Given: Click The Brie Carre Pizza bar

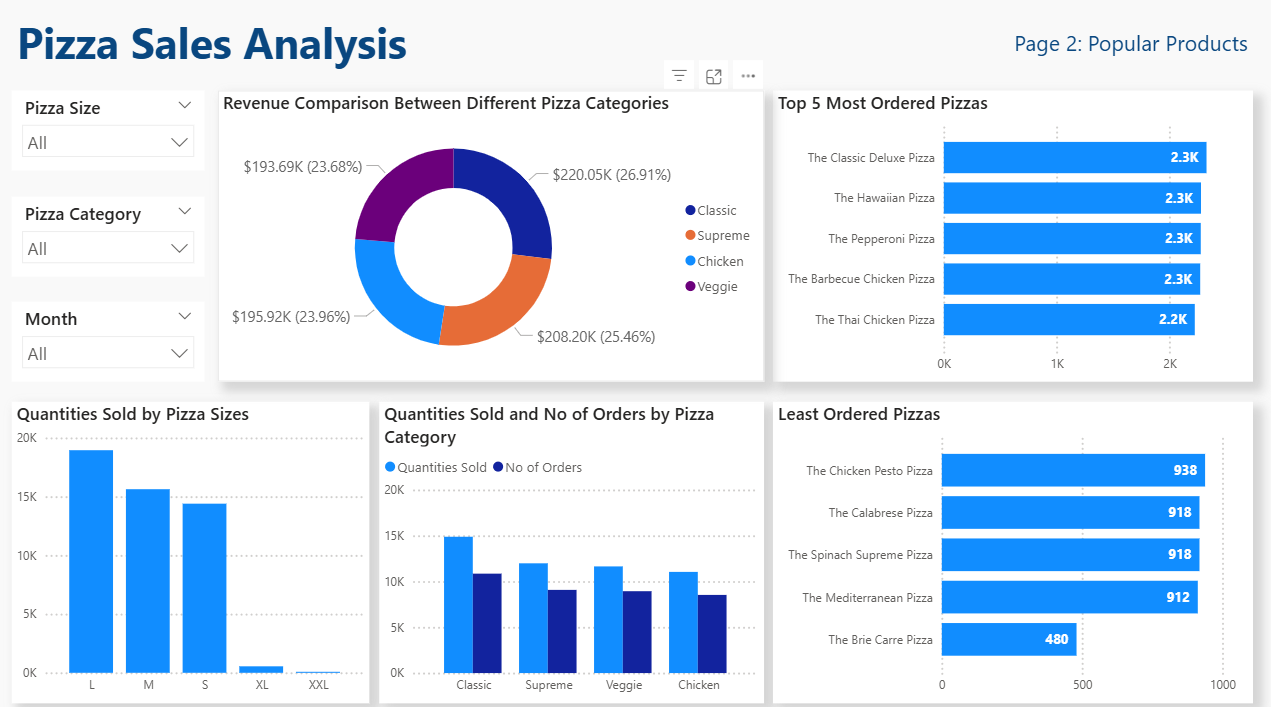Looking at the screenshot, I should tap(1008, 640).
